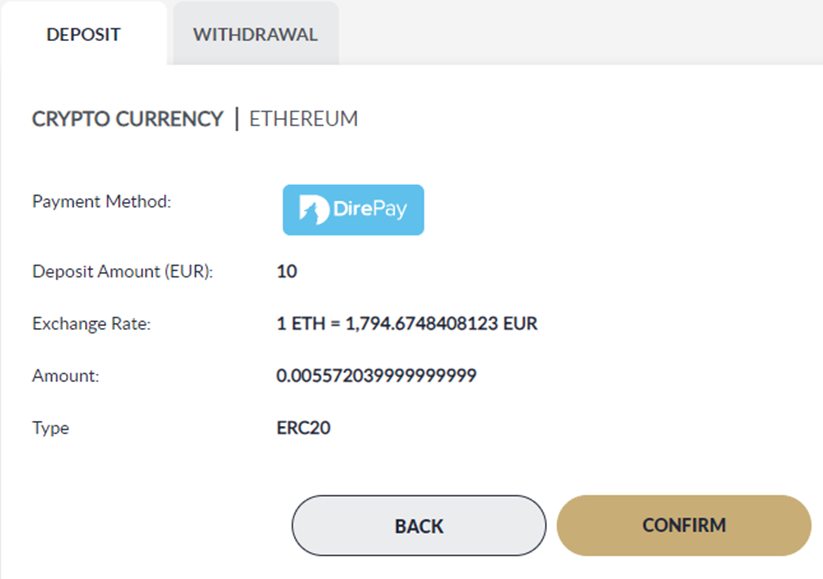Switch to the DEPOSIT tab
The image size is (823, 579).
pos(84,34)
